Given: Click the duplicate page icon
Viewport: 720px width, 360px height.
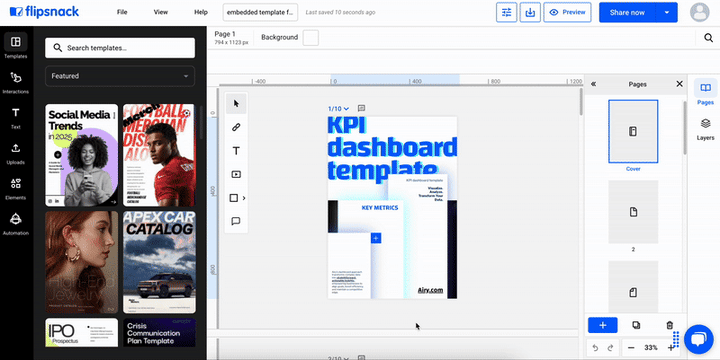Looking at the screenshot, I should [636, 325].
